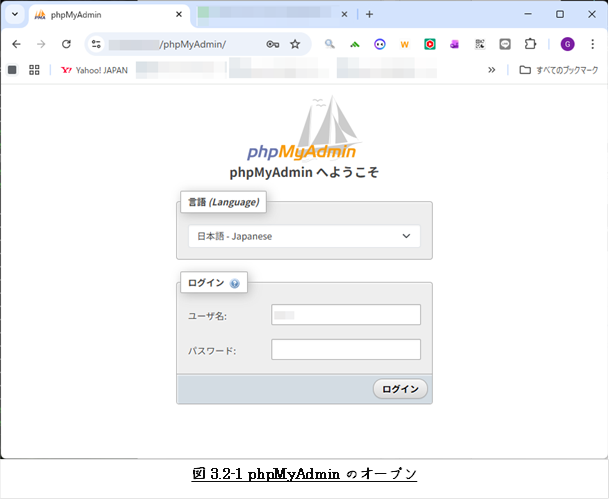
Task: Open the apps grid icon in bookmarks bar
Action: 34,70
